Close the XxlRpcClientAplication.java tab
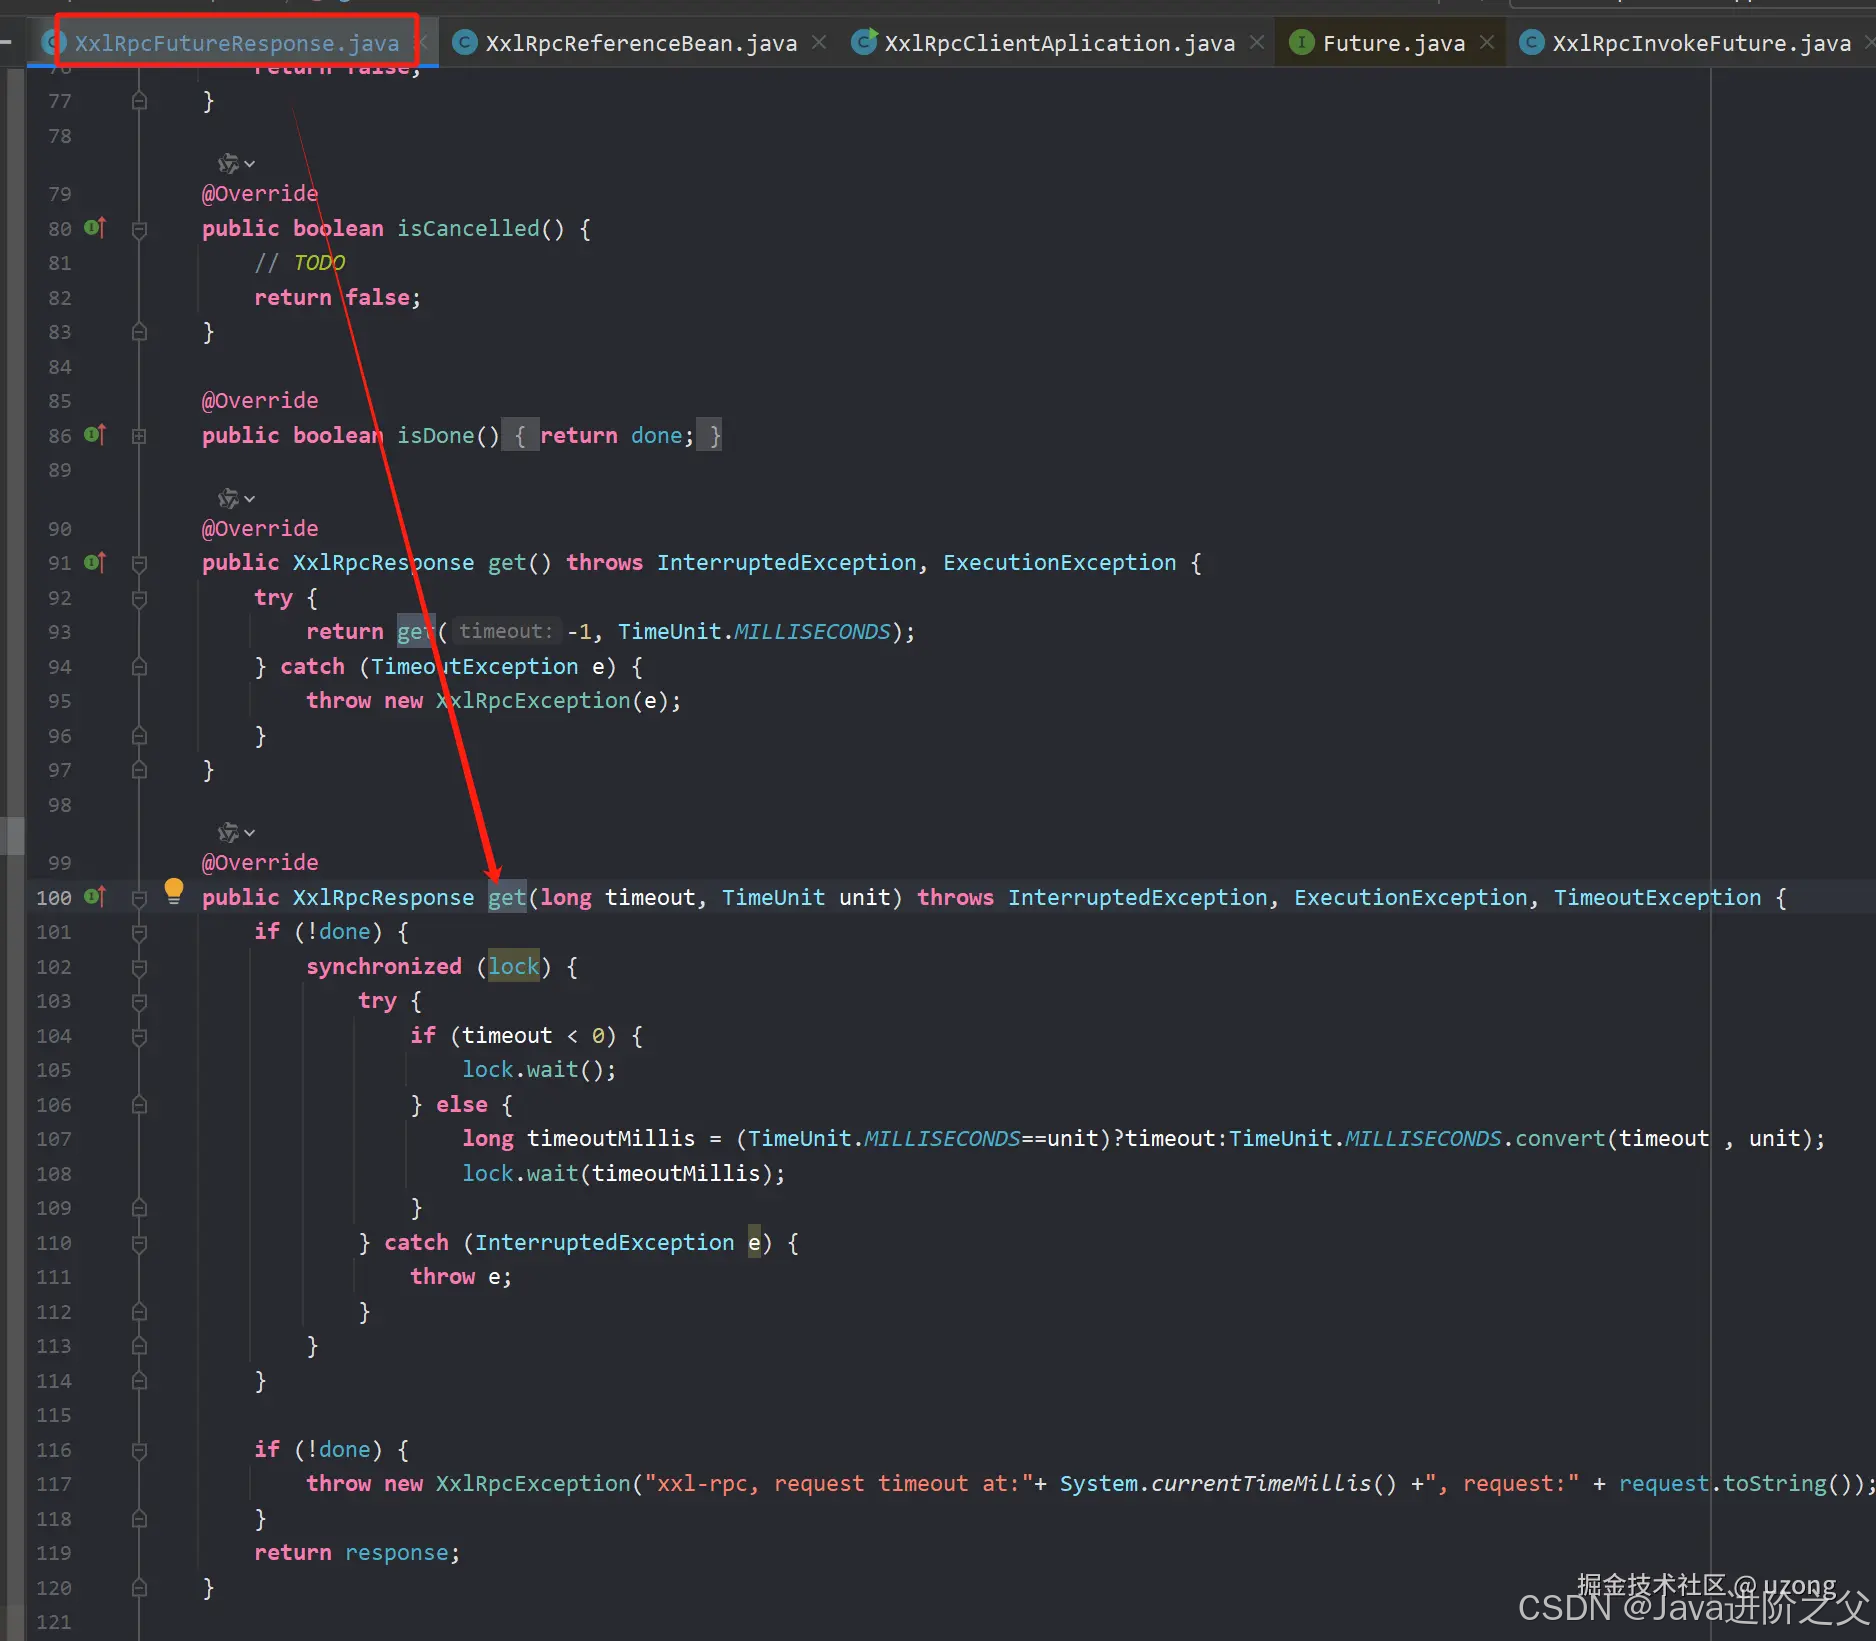 pyautogui.click(x=1257, y=42)
